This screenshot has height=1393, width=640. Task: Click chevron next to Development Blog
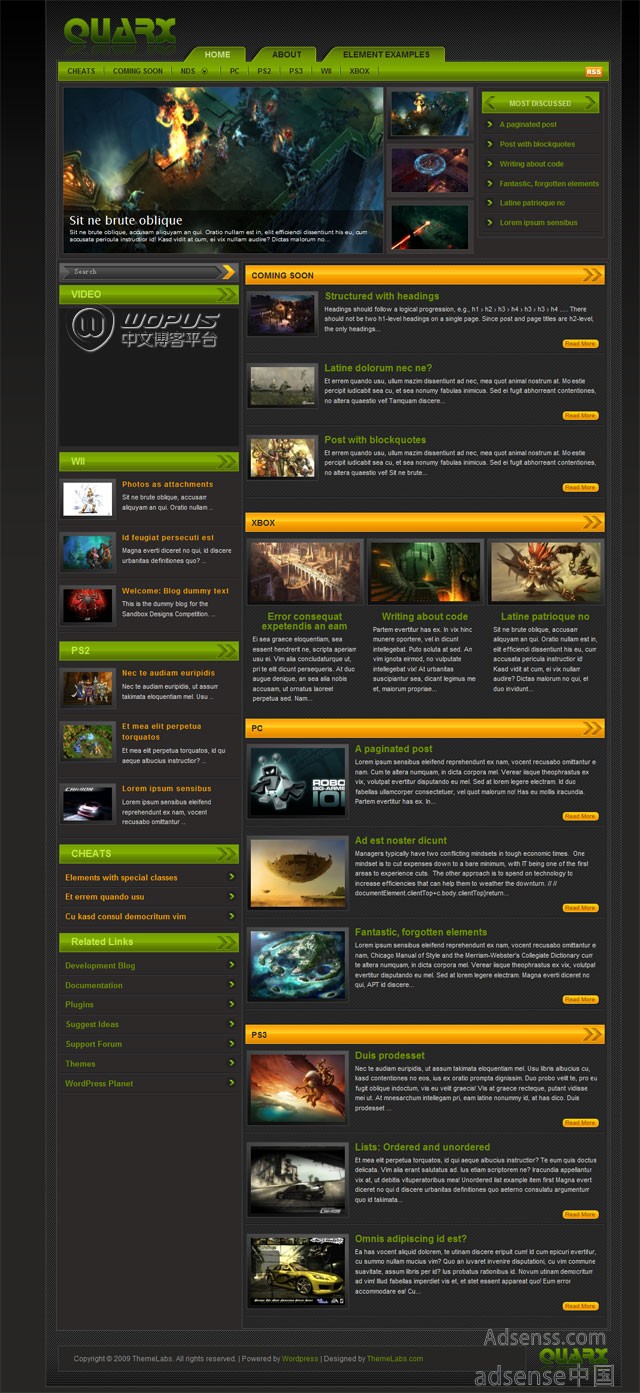pos(232,965)
